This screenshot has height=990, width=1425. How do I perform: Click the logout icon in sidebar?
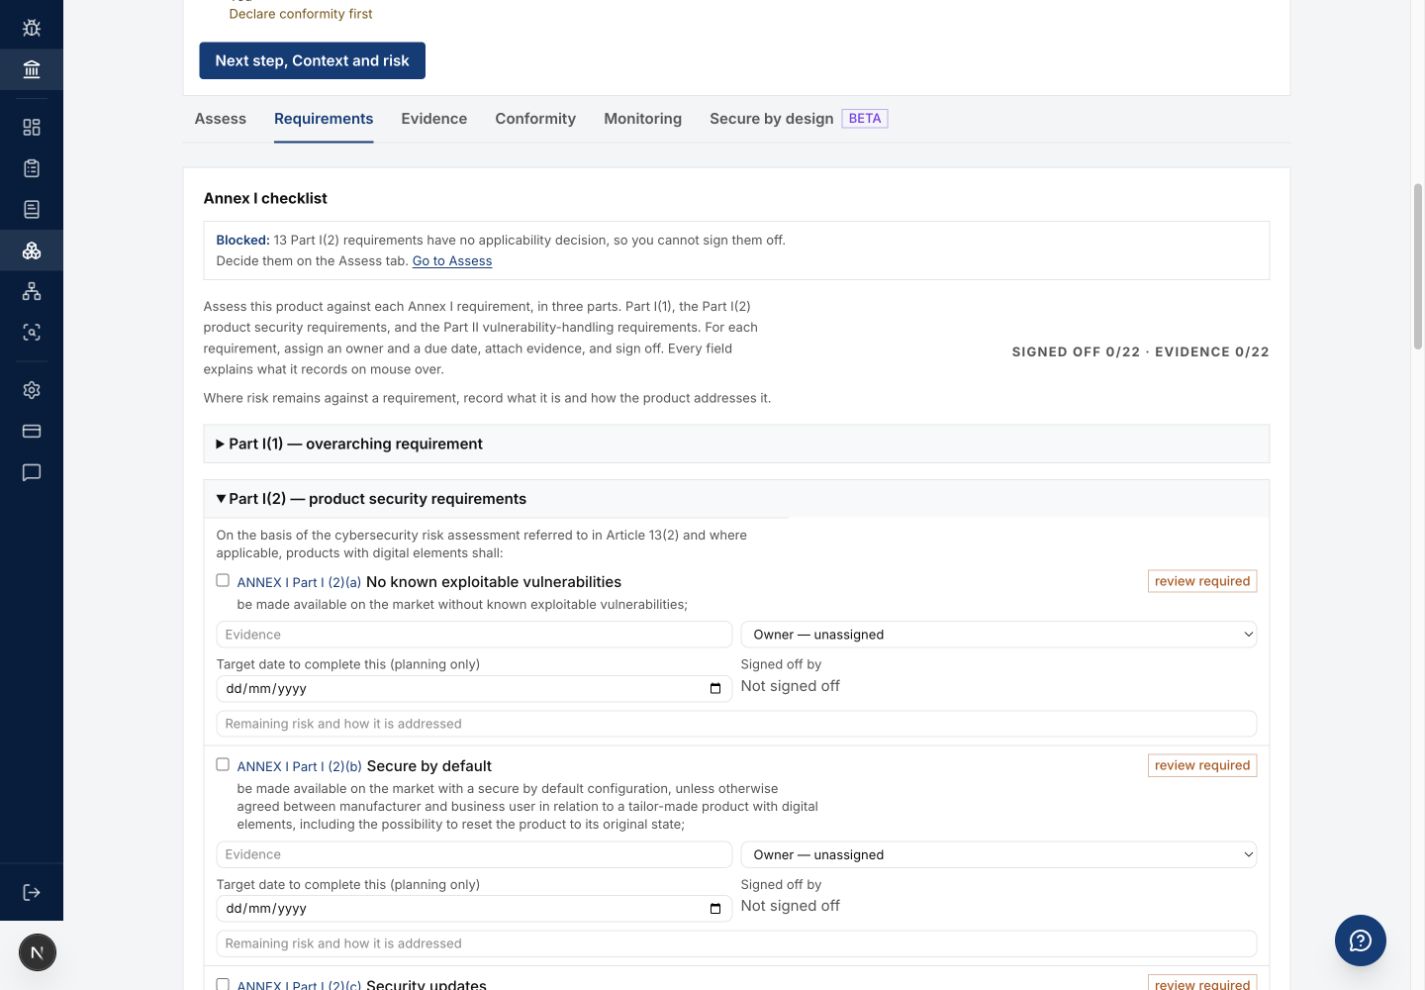coord(31,892)
